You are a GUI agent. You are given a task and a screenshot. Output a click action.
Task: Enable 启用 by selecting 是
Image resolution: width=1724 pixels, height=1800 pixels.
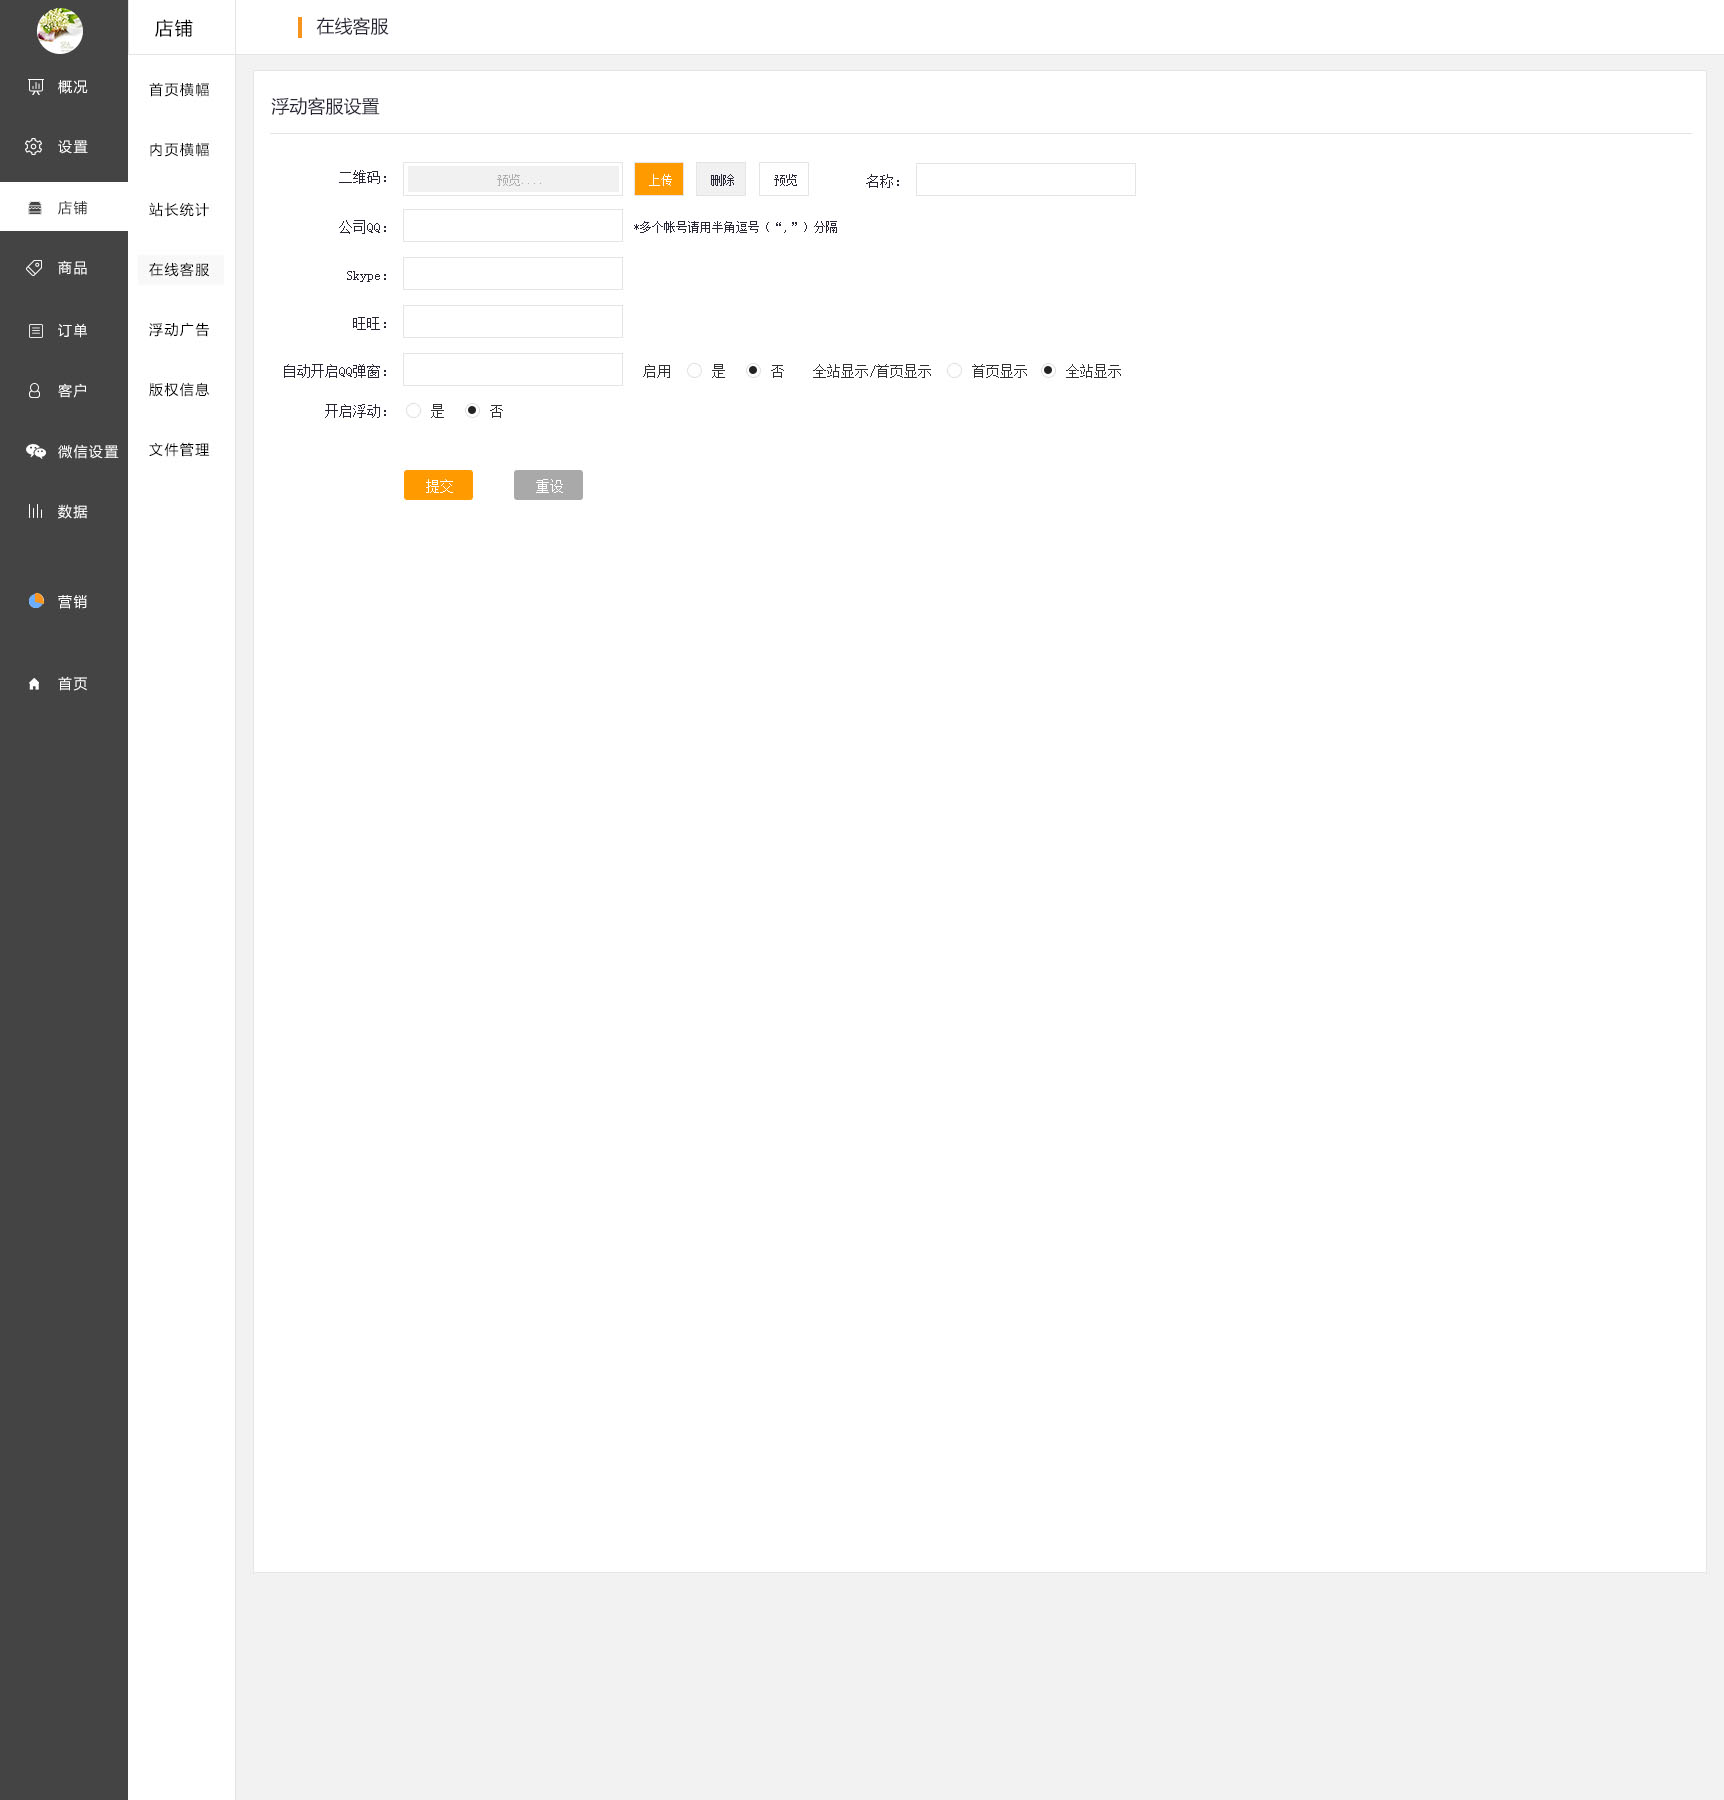(694, 371)
